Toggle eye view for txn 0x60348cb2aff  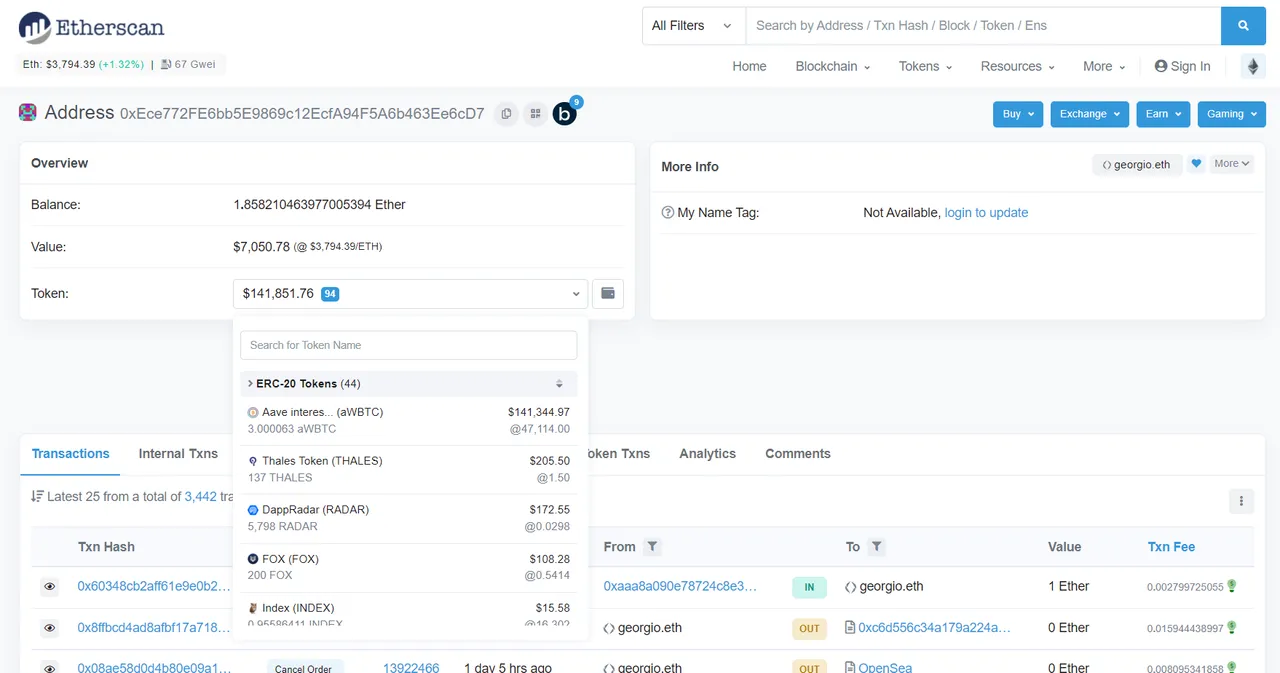49,587
